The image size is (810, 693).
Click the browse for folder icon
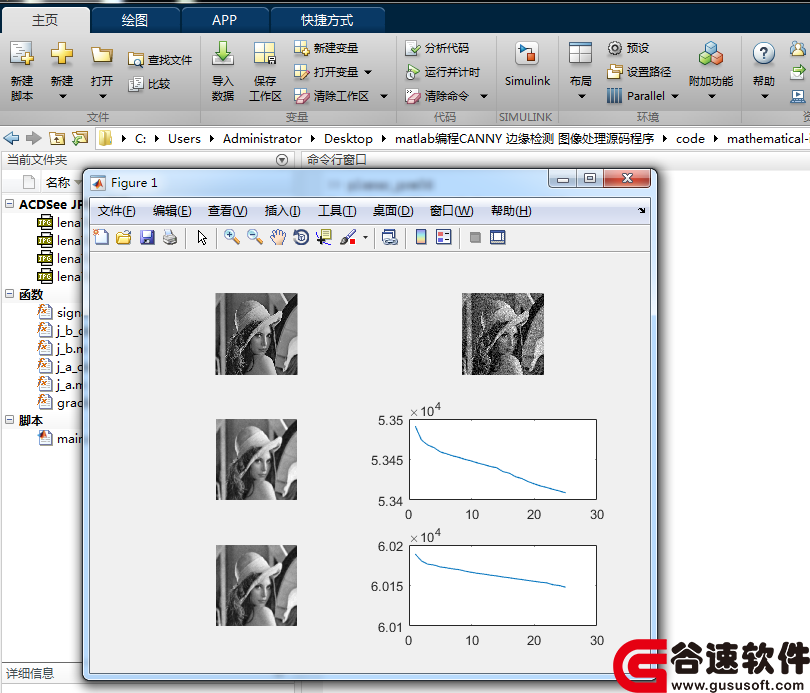coord(80,138)
